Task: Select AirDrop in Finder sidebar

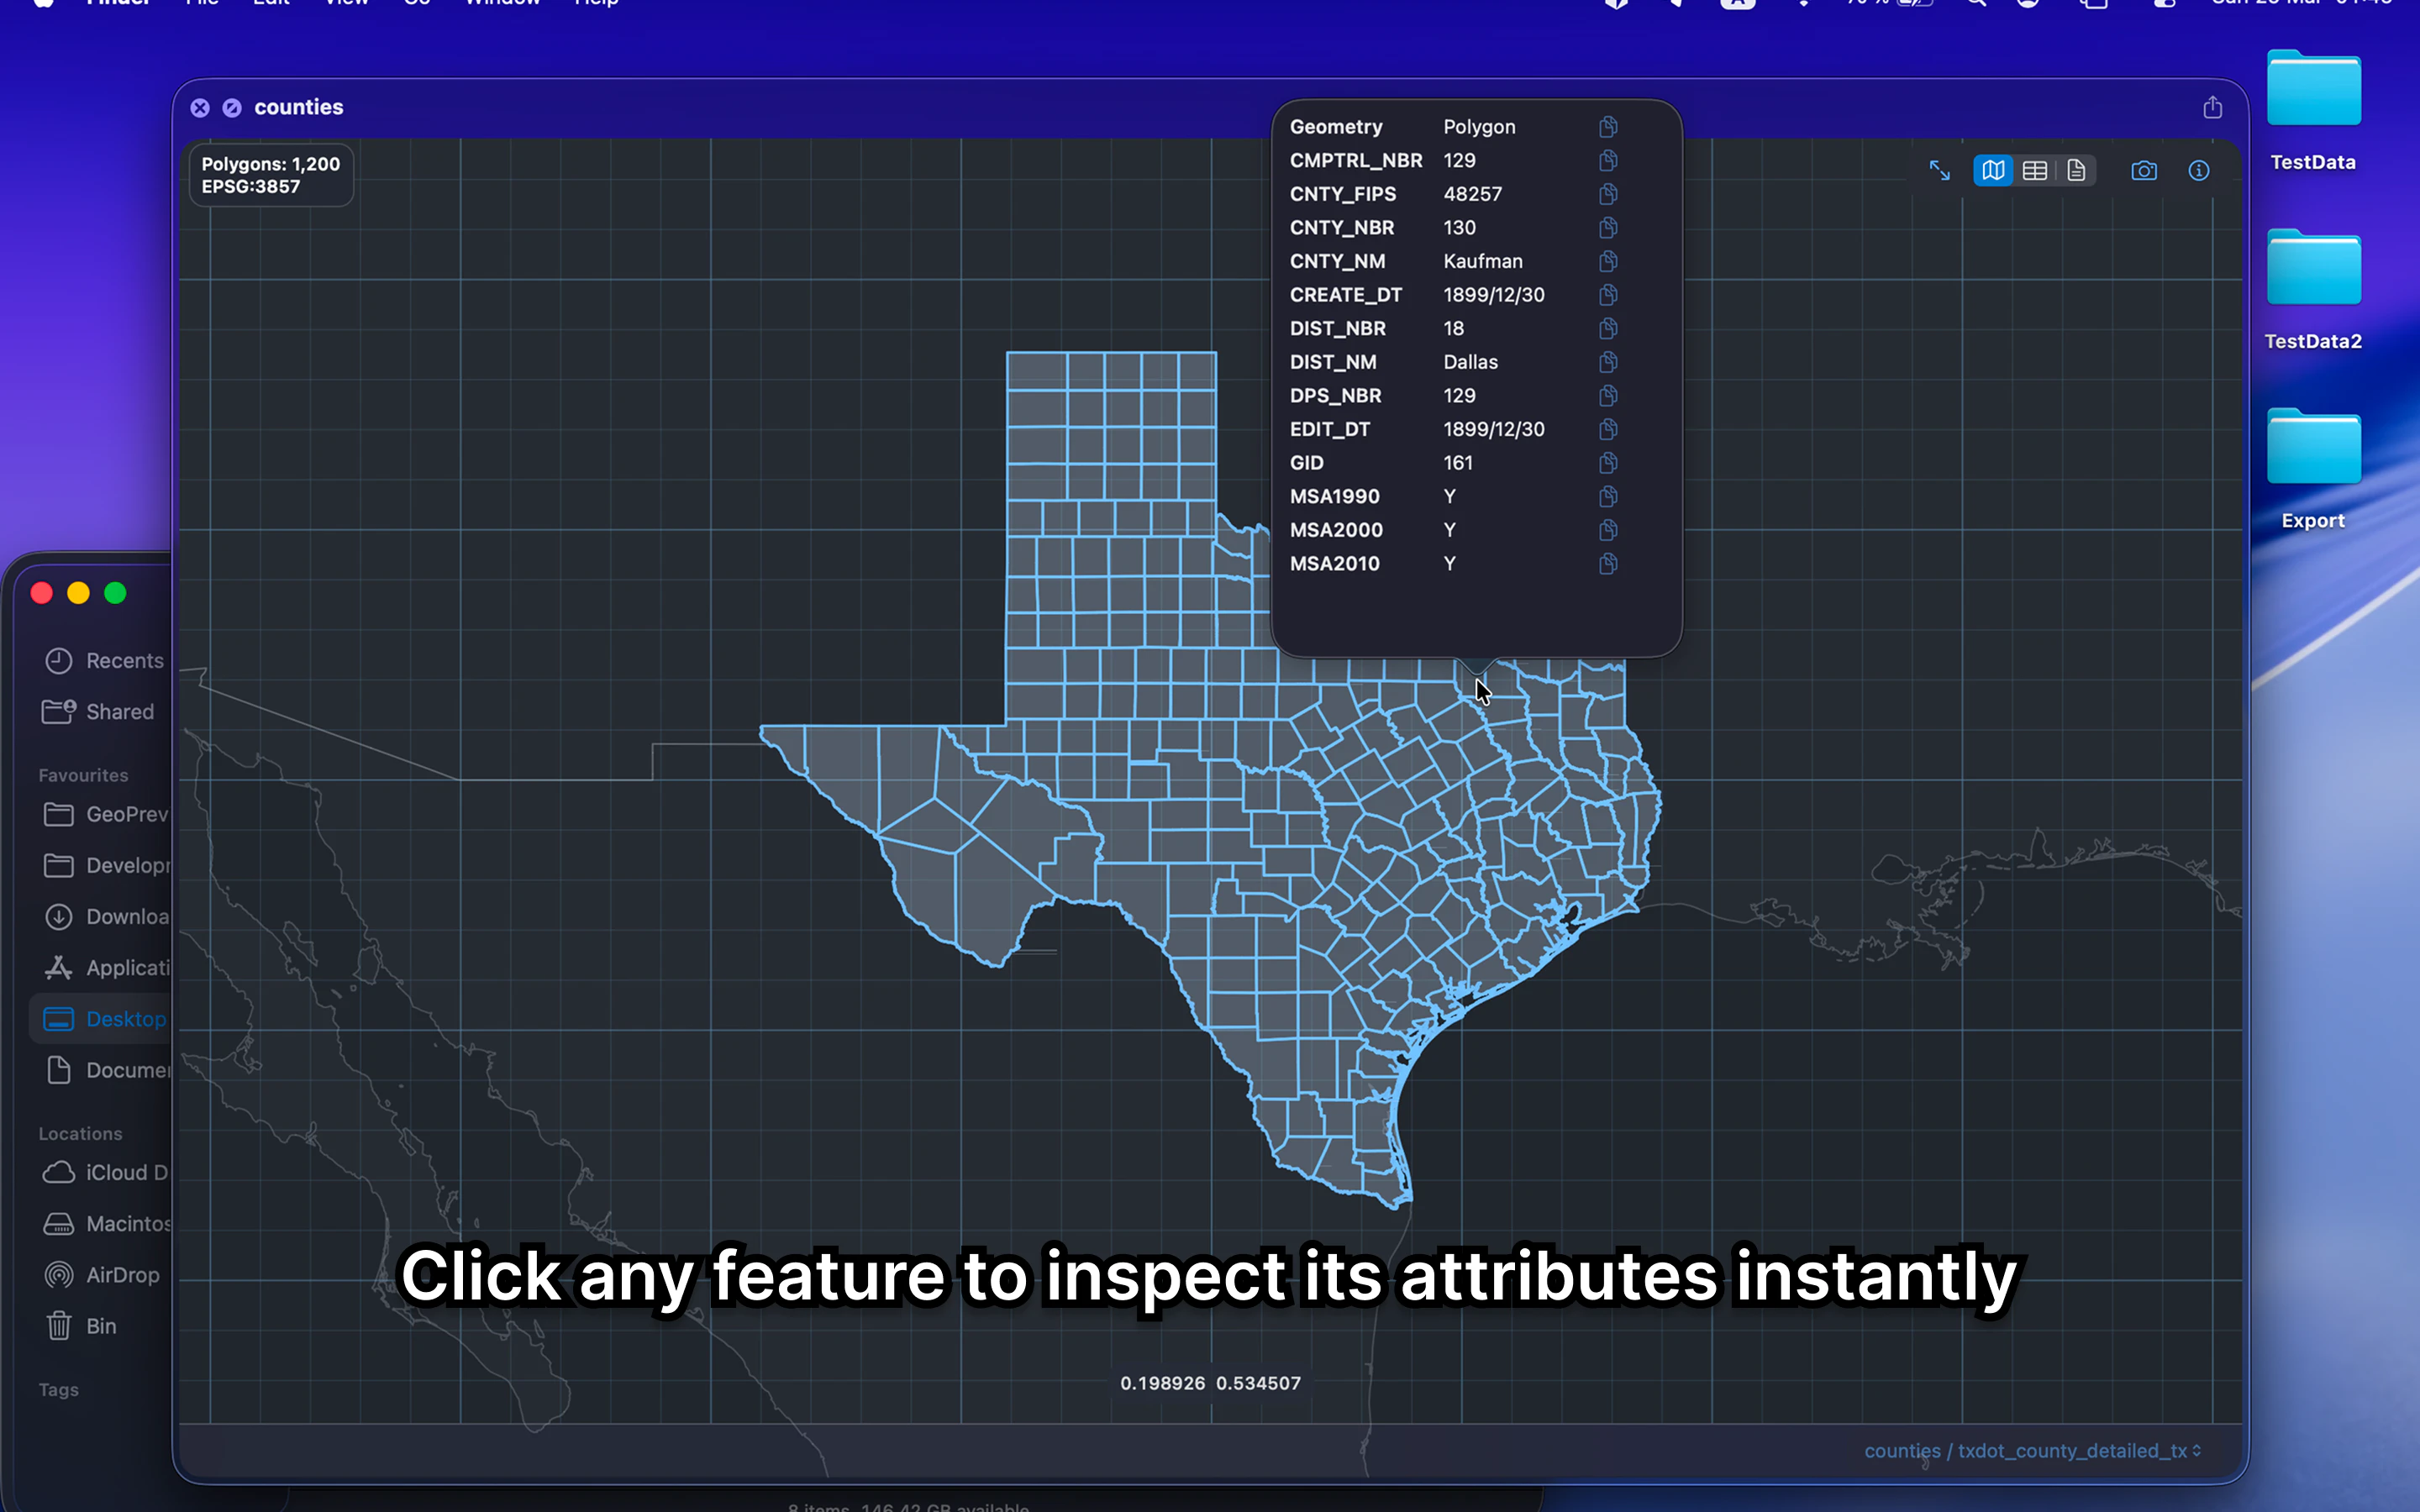Action: coord(122,1275)
